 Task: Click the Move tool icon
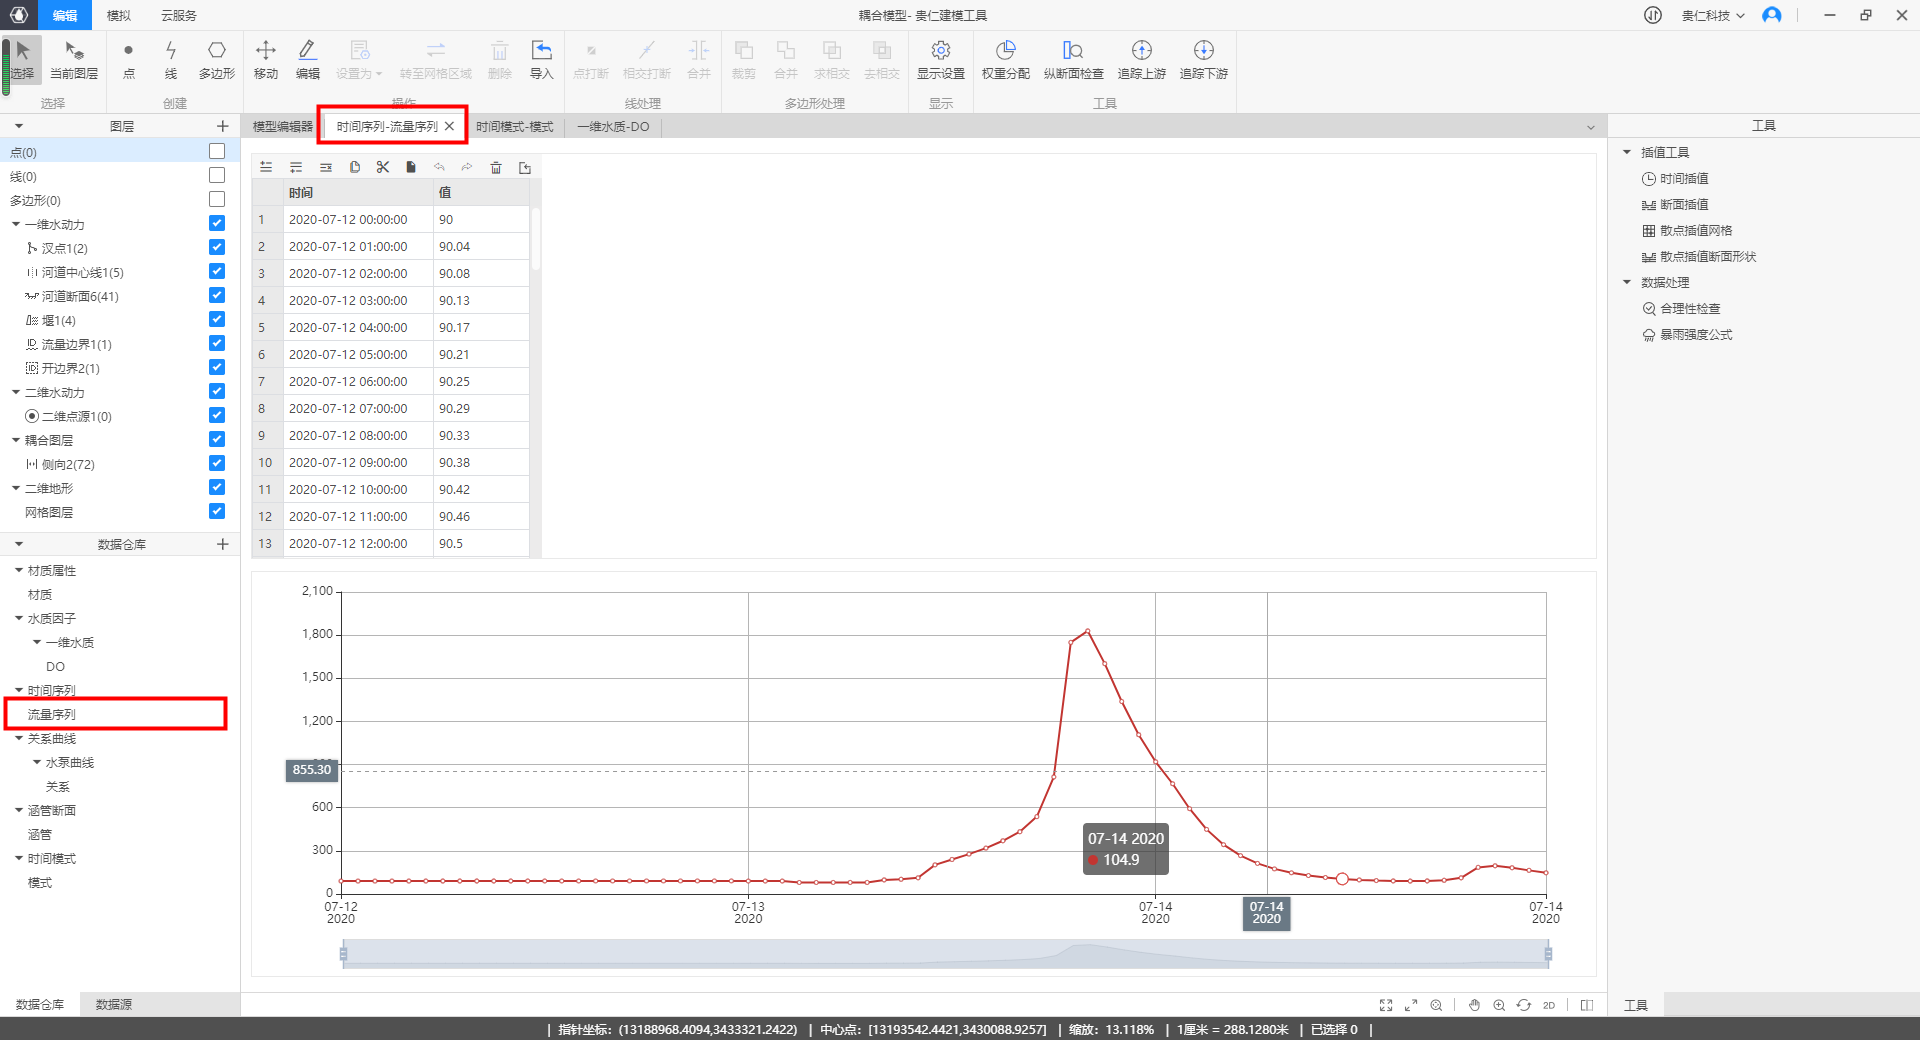[x=266, y=59]
